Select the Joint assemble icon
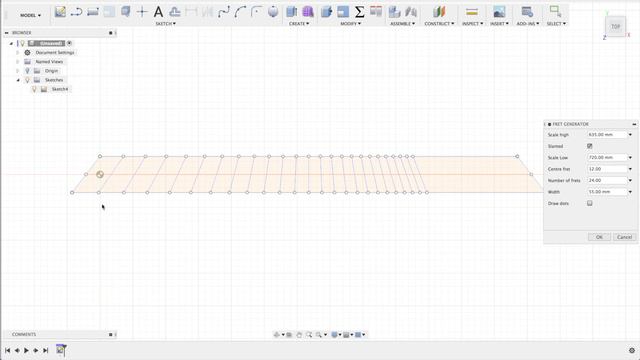The height and width of the screenshot is (360, 640). pyautogui.click(x=411, y=12)
